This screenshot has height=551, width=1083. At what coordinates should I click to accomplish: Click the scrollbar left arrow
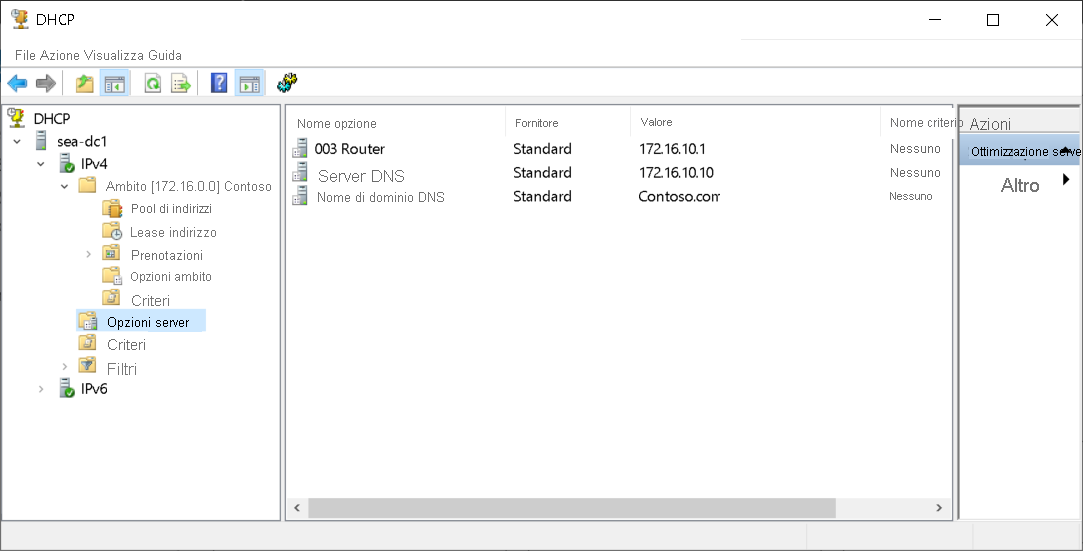(297, 508)
